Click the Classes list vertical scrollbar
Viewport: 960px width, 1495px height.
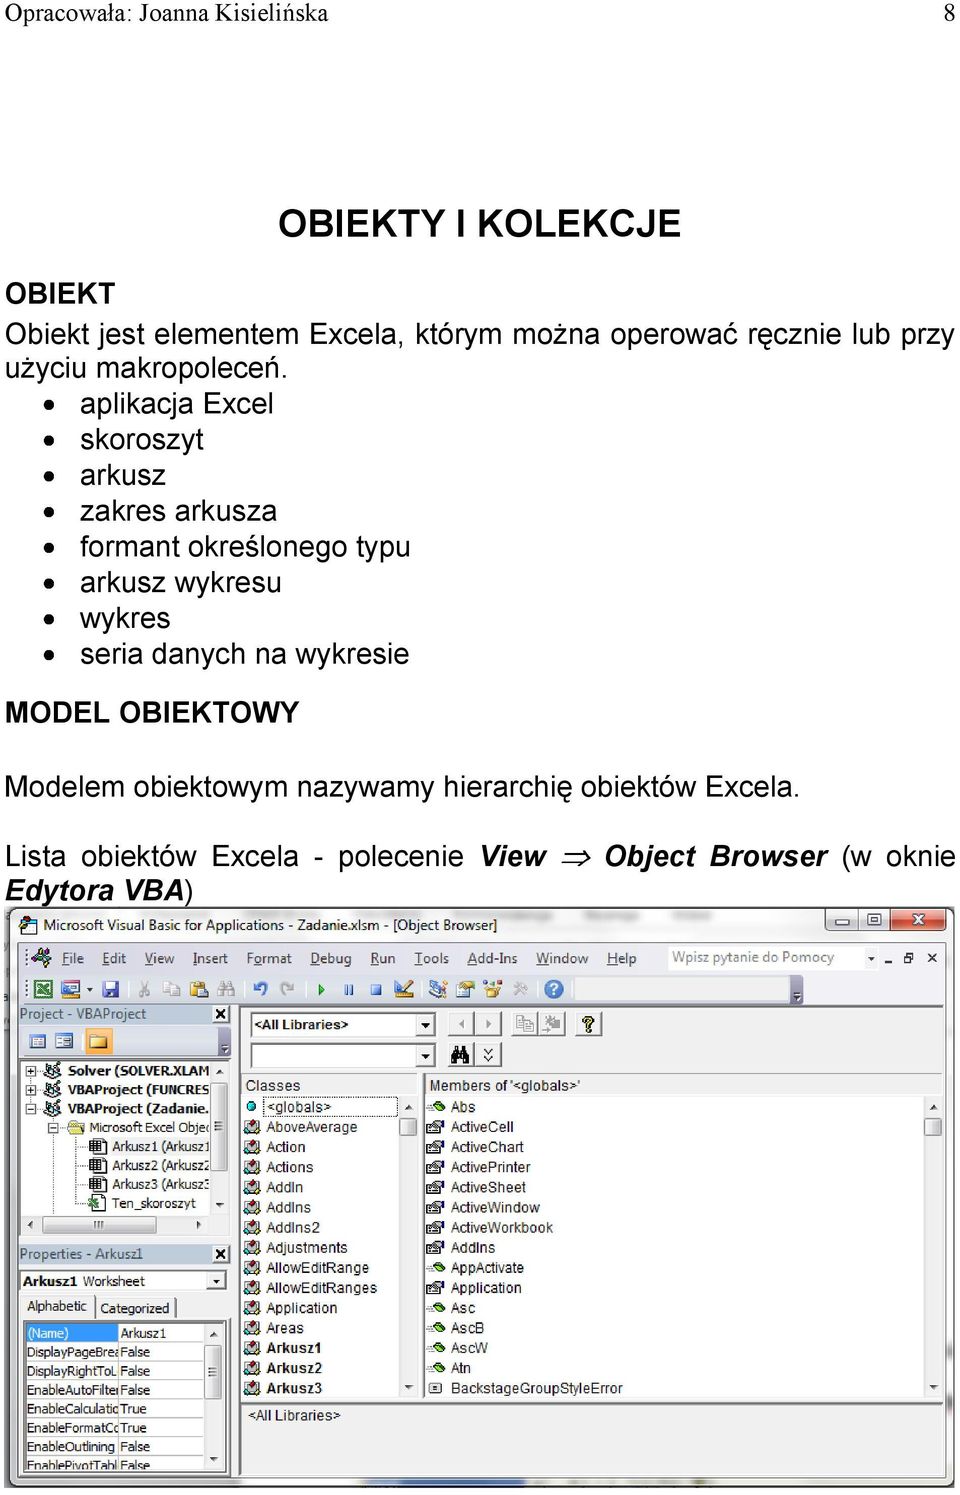point(408,1247)
